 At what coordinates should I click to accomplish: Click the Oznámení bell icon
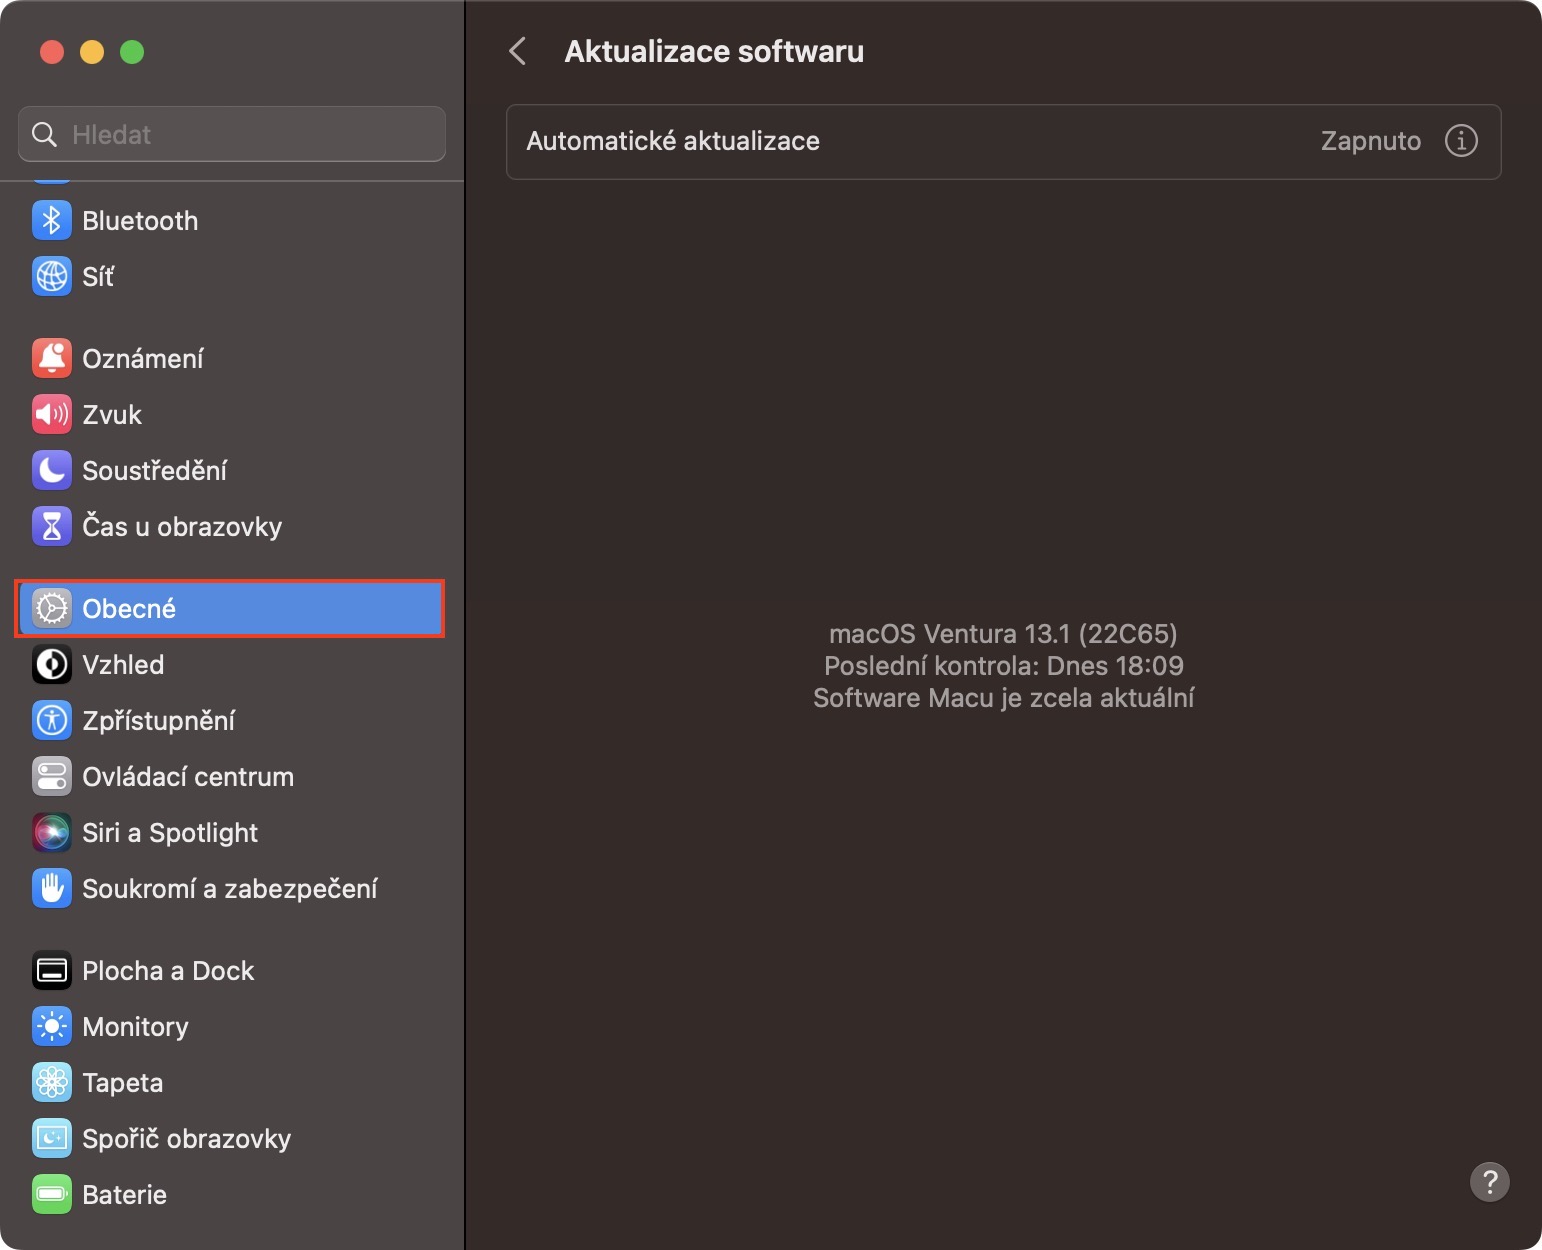[52, 359]
